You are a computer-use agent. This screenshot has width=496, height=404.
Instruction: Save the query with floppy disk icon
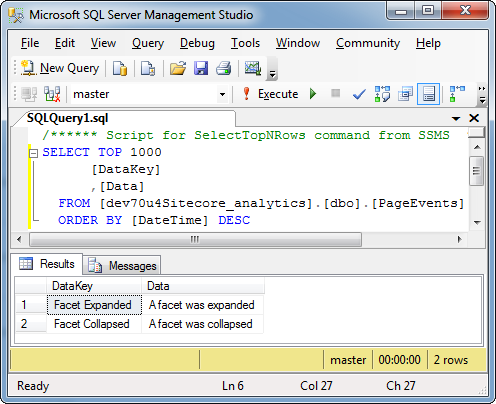click(201, 68)
